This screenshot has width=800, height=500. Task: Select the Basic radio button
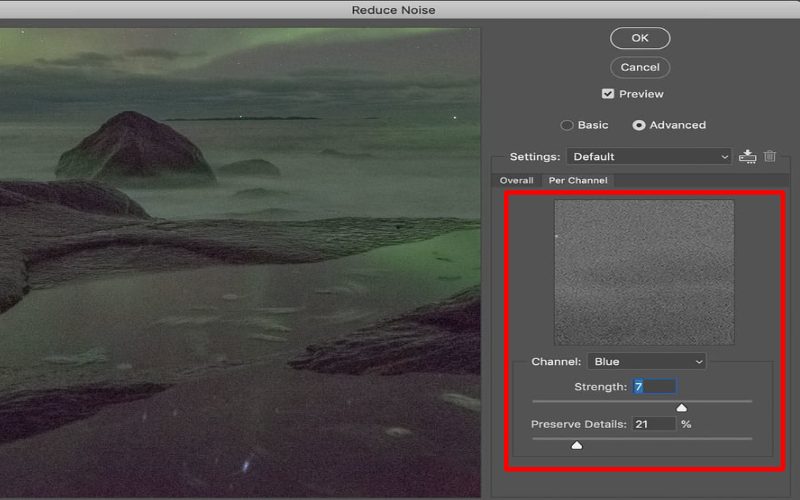click(x=567, y=125)
